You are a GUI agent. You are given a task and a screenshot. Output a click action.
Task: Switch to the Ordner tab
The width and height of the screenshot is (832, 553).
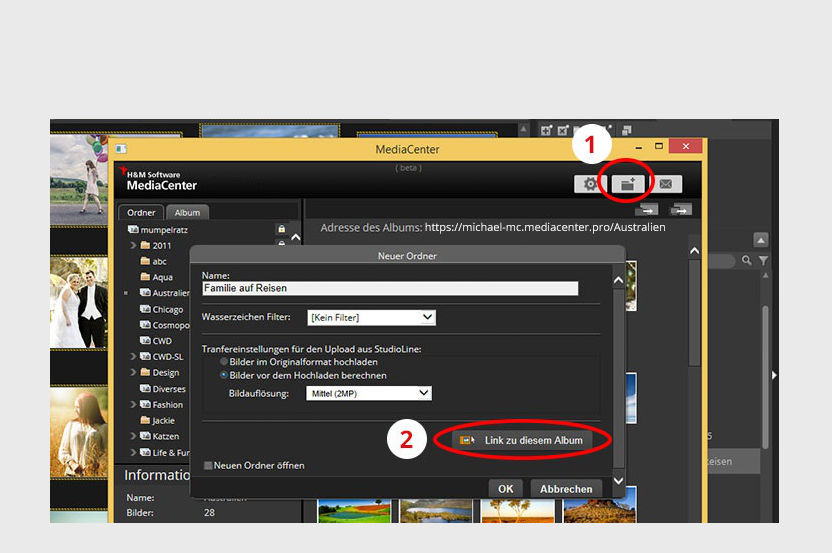pyautogui.click(x=141, y=212)
